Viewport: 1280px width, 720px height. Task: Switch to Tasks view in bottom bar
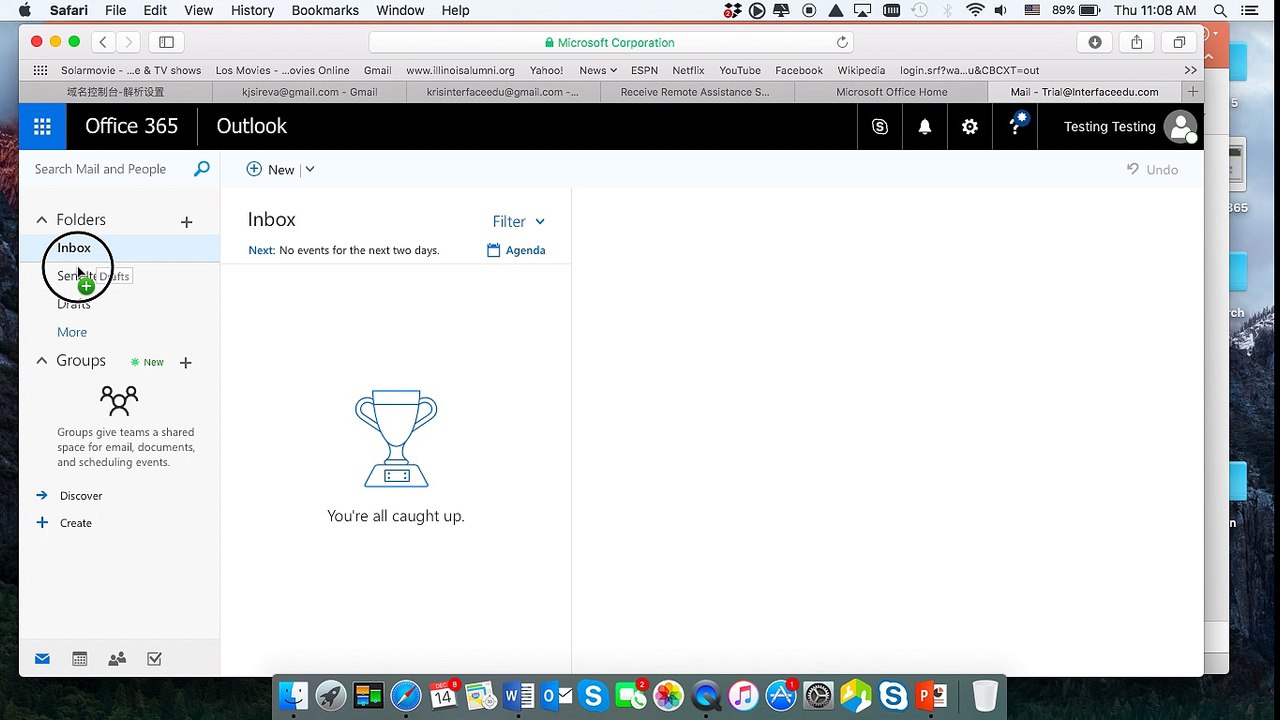154,659
